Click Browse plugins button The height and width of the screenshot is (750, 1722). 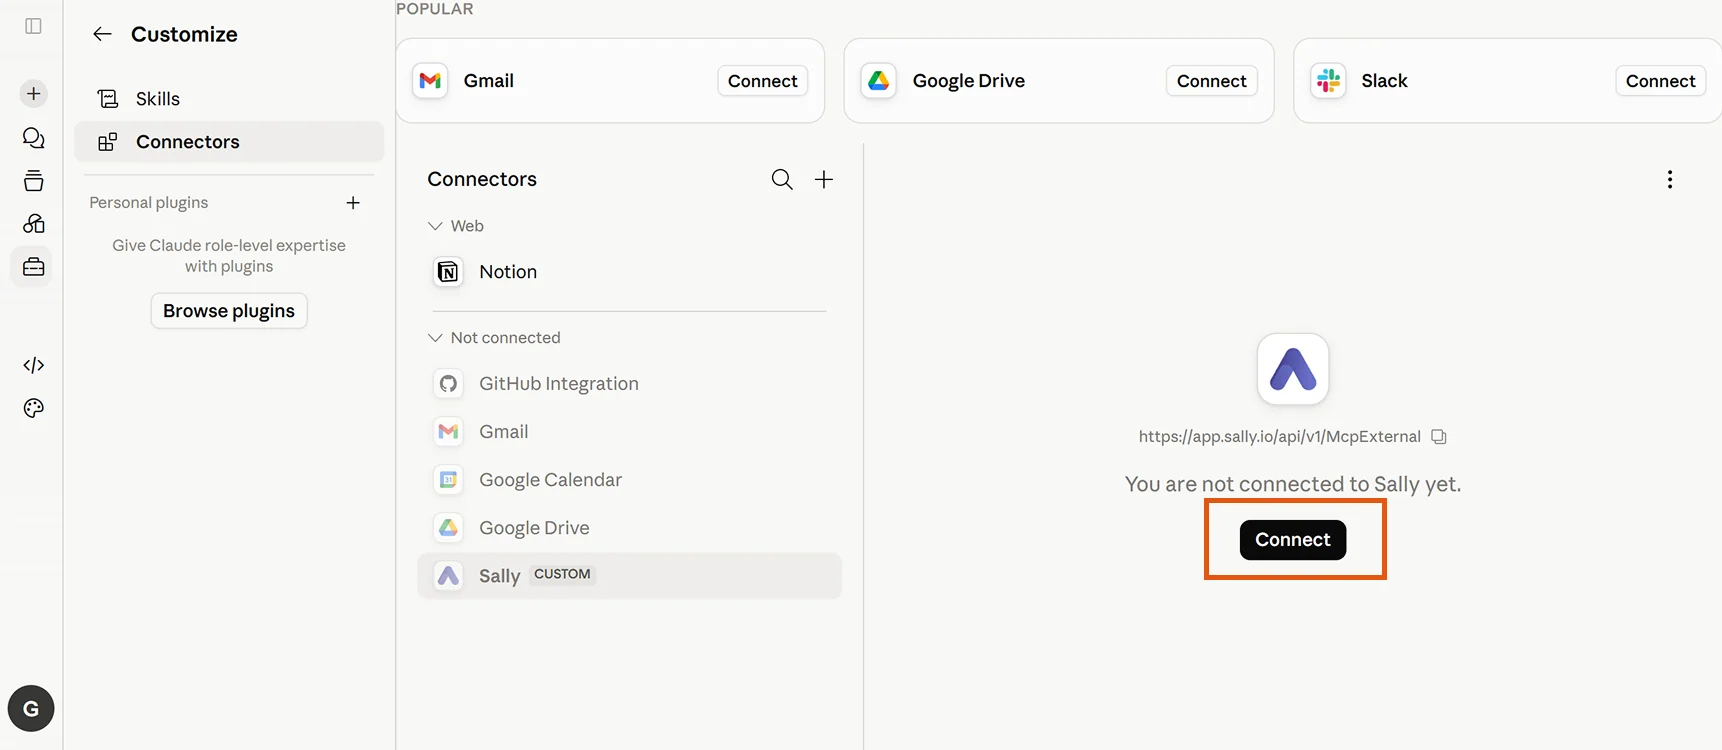pos(229,311)
